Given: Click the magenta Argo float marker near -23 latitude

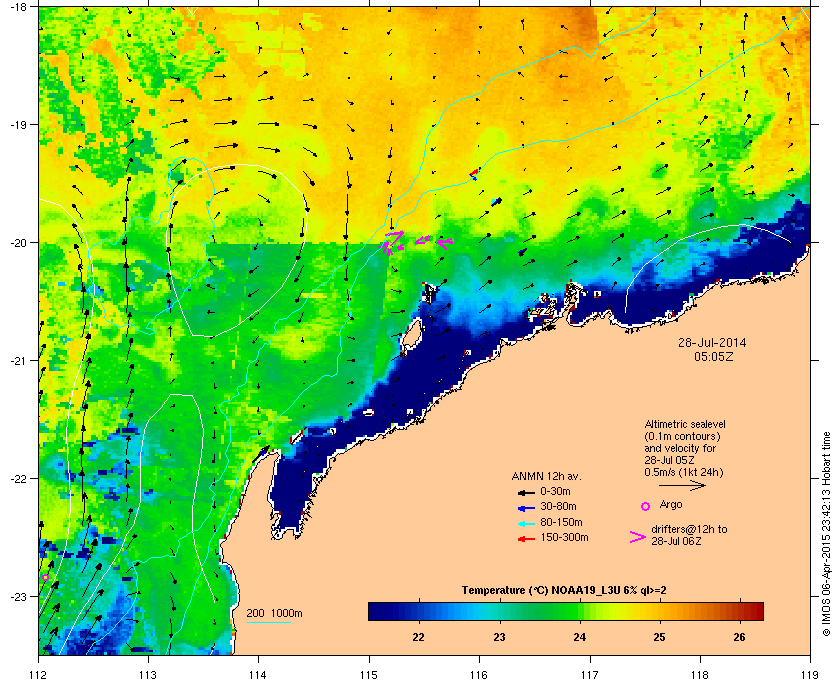Looking at the screenshot, I should click(x=46, y=578).
